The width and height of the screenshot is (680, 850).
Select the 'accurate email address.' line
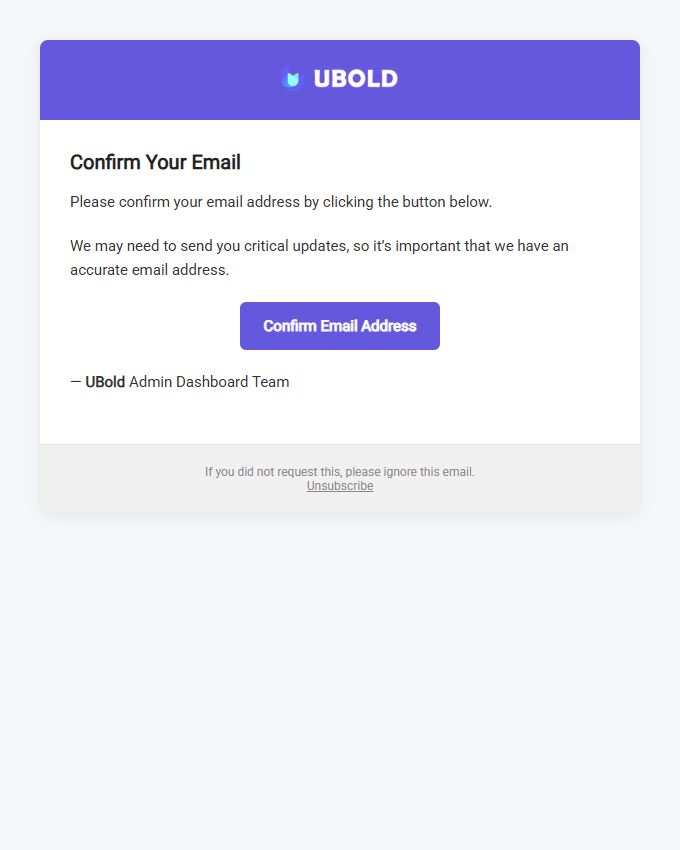149,270
